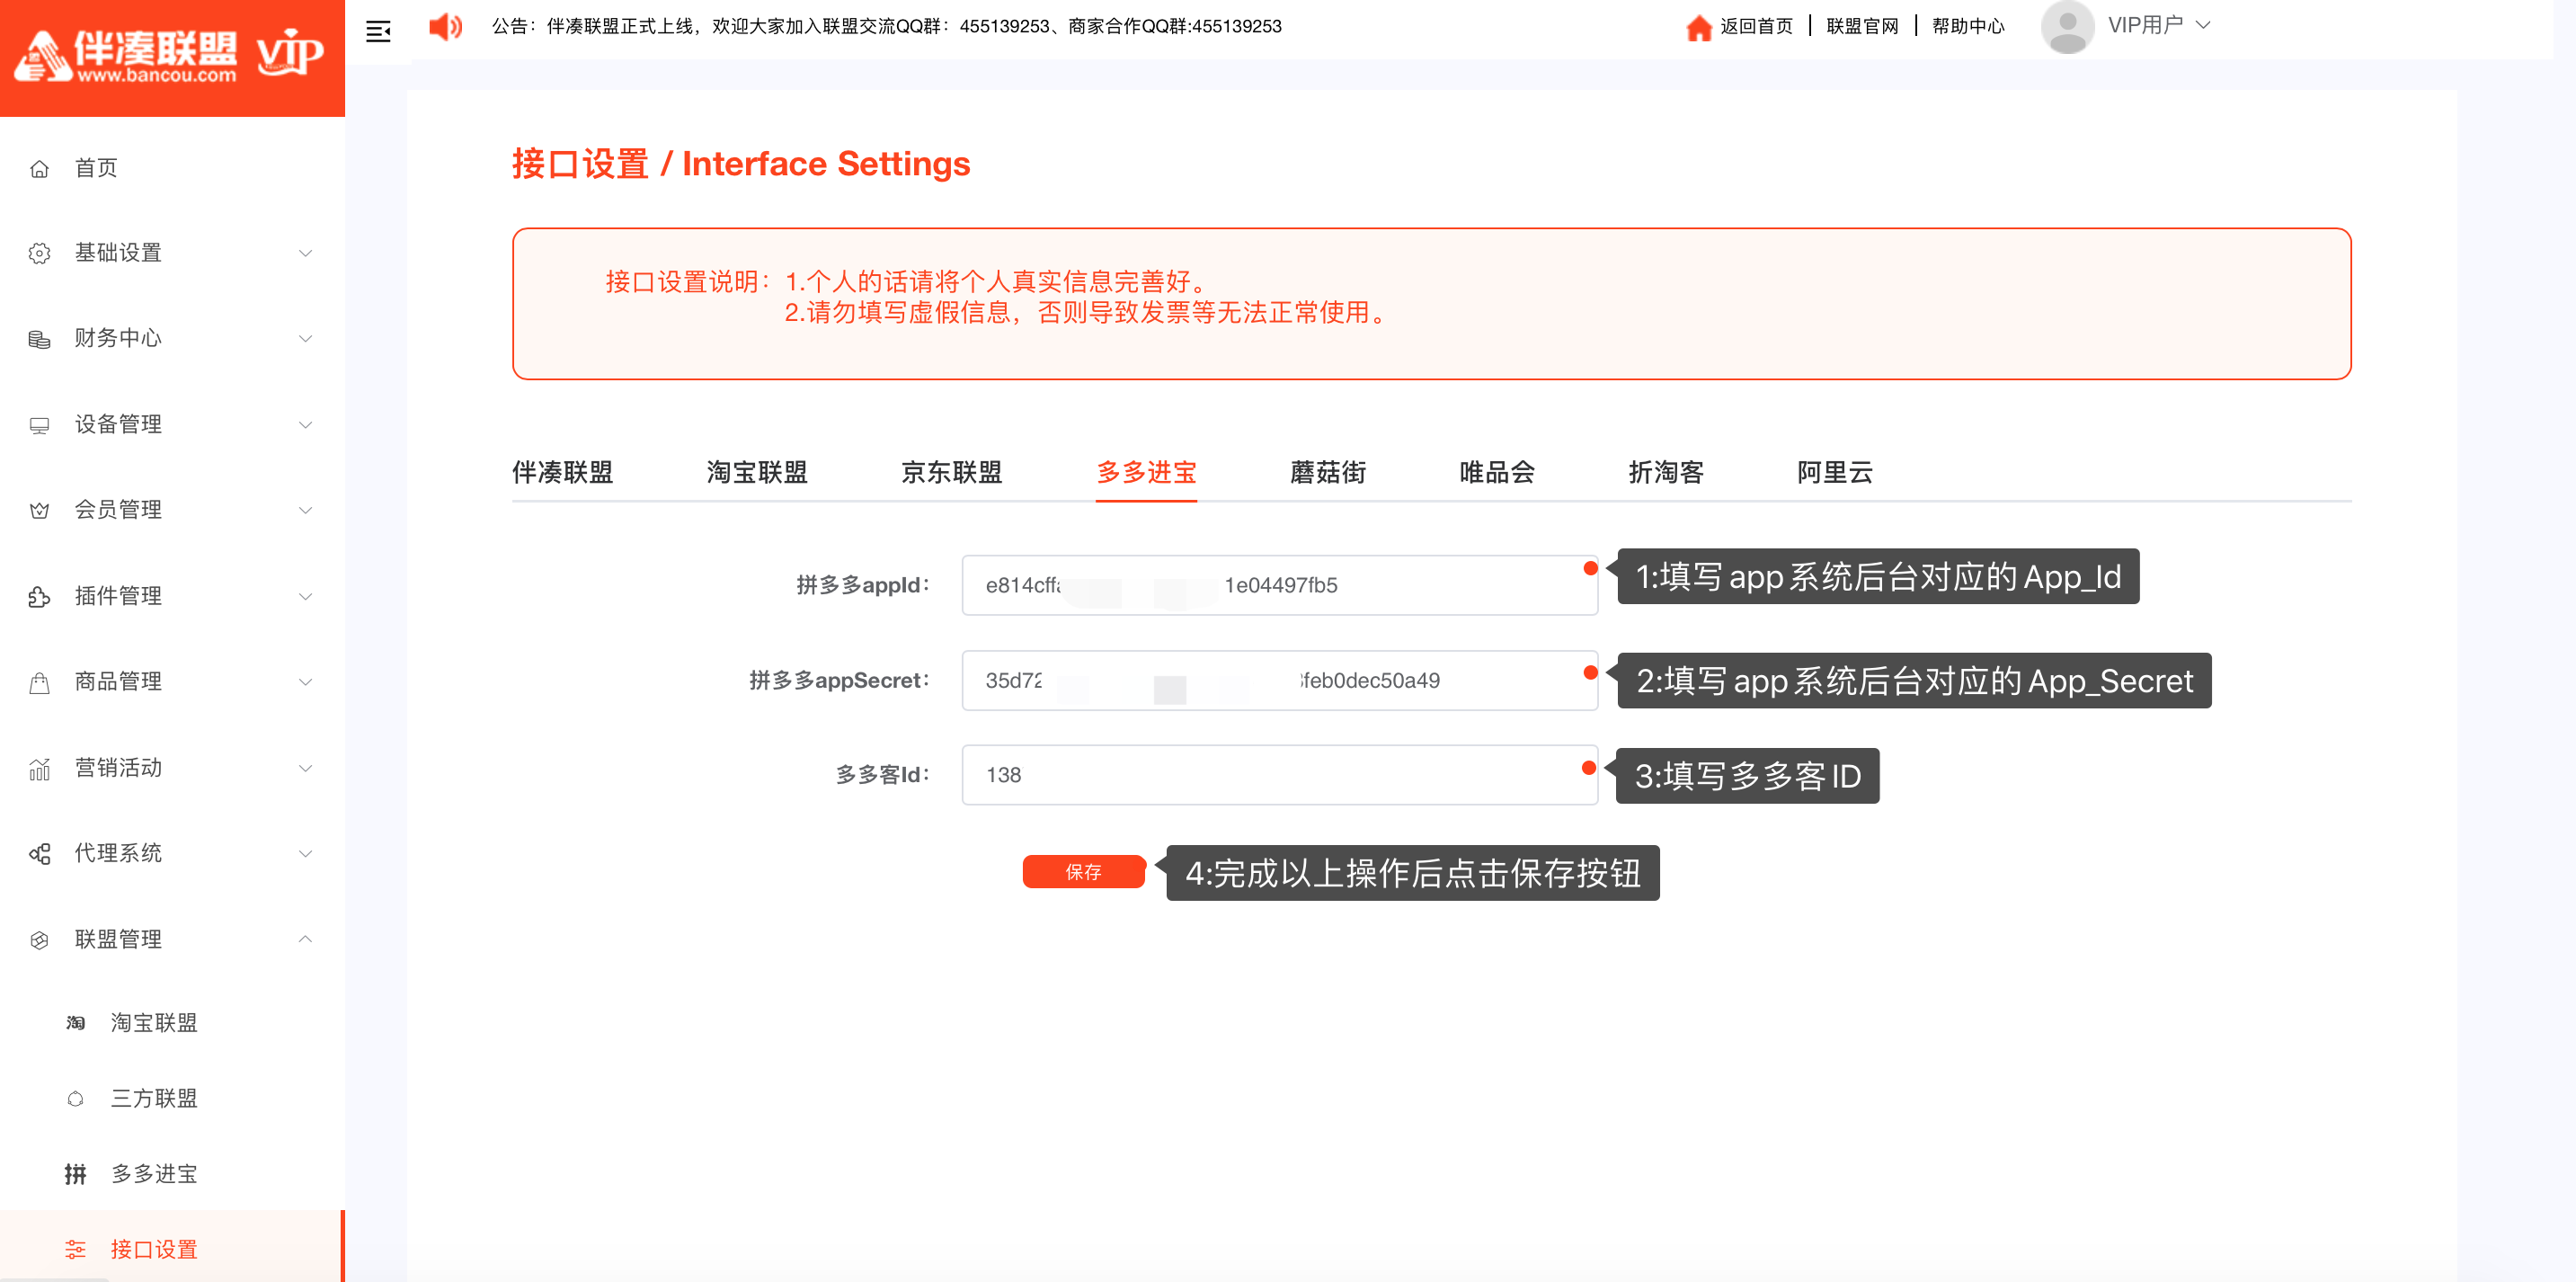Screen dimensions: 2576x1282
Task: Click the 联盟管理 cube icon
Action: (39, 940)
